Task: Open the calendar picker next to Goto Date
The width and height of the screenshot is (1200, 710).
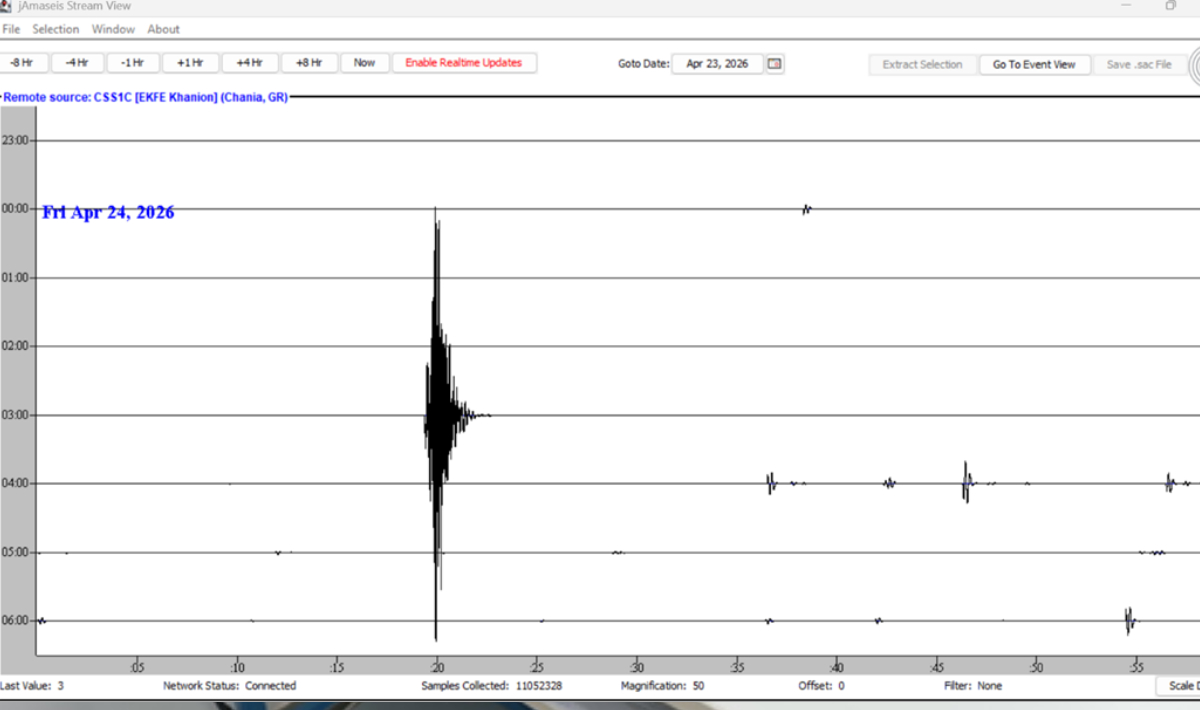Action: coord(775,64)
